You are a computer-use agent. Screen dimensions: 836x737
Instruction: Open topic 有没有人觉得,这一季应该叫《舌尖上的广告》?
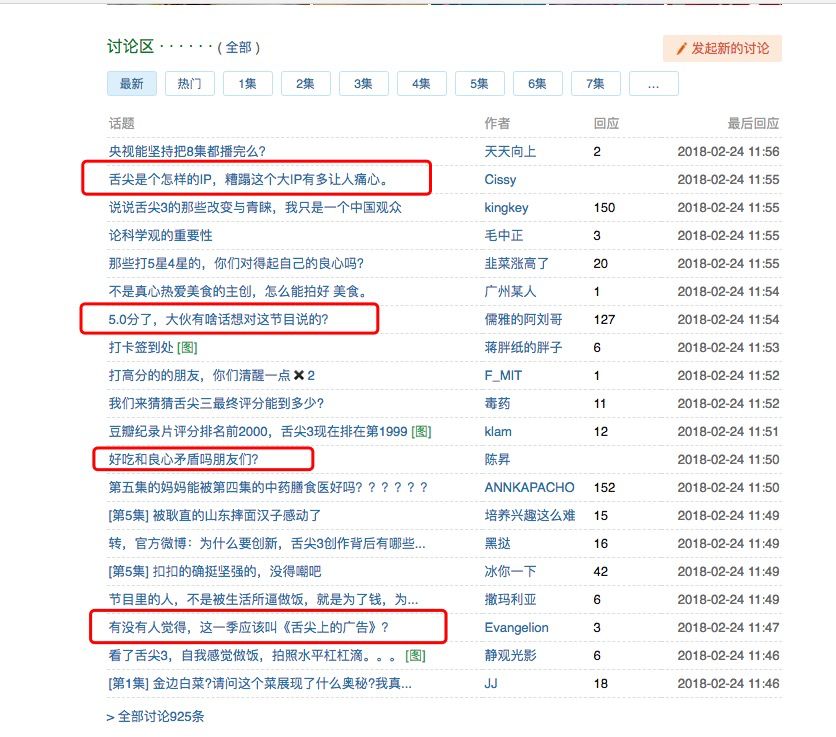tap(248, 627)
